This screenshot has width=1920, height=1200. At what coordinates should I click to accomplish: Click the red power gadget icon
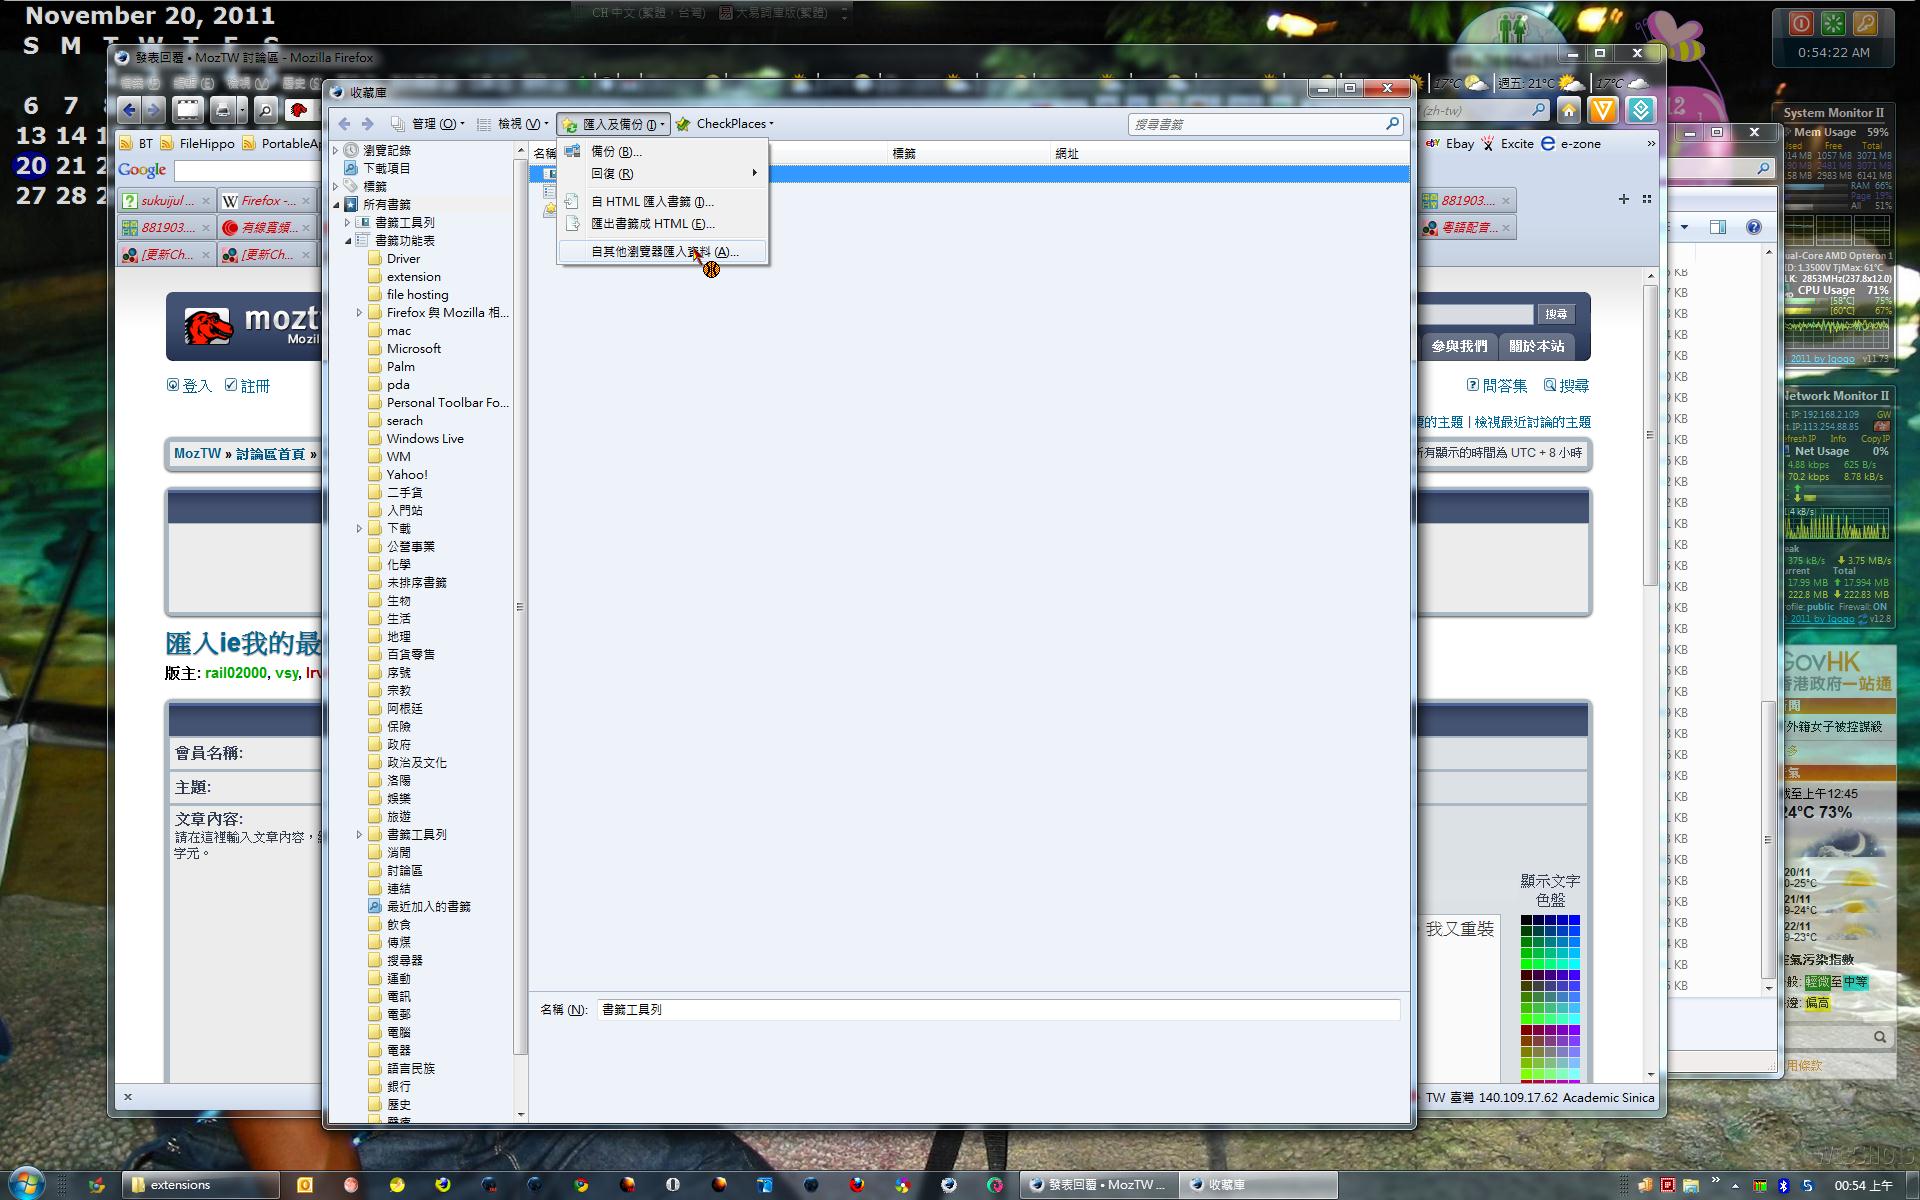pos(1801,24)
